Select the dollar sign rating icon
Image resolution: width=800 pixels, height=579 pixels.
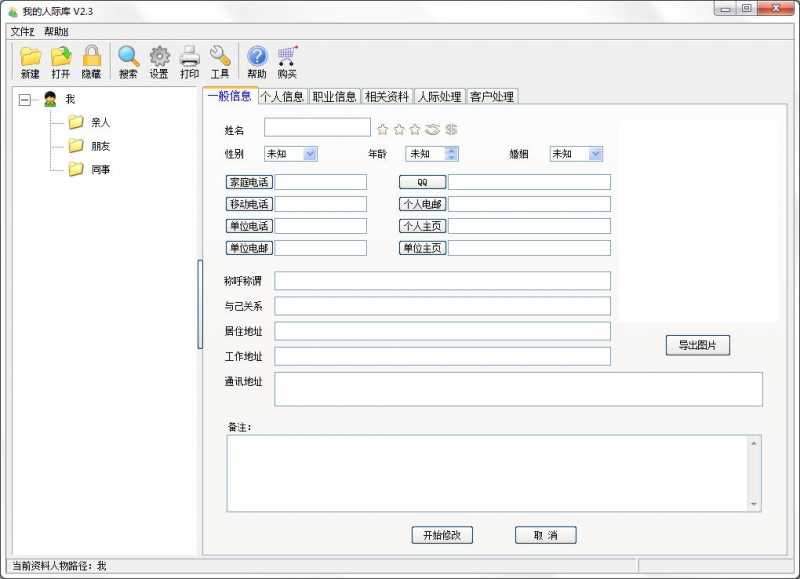(x=450, y=128)
